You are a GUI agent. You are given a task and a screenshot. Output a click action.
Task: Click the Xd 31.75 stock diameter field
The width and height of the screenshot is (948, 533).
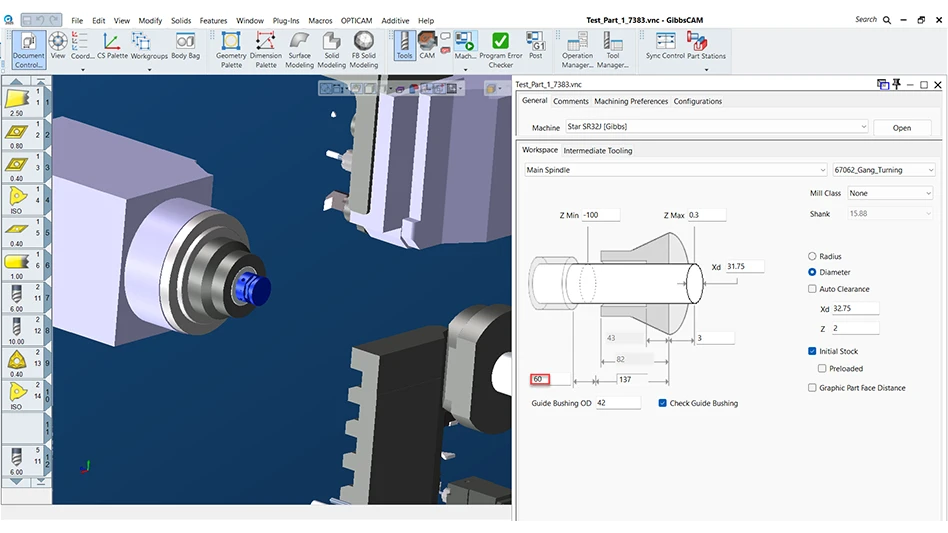click(745, 266)
